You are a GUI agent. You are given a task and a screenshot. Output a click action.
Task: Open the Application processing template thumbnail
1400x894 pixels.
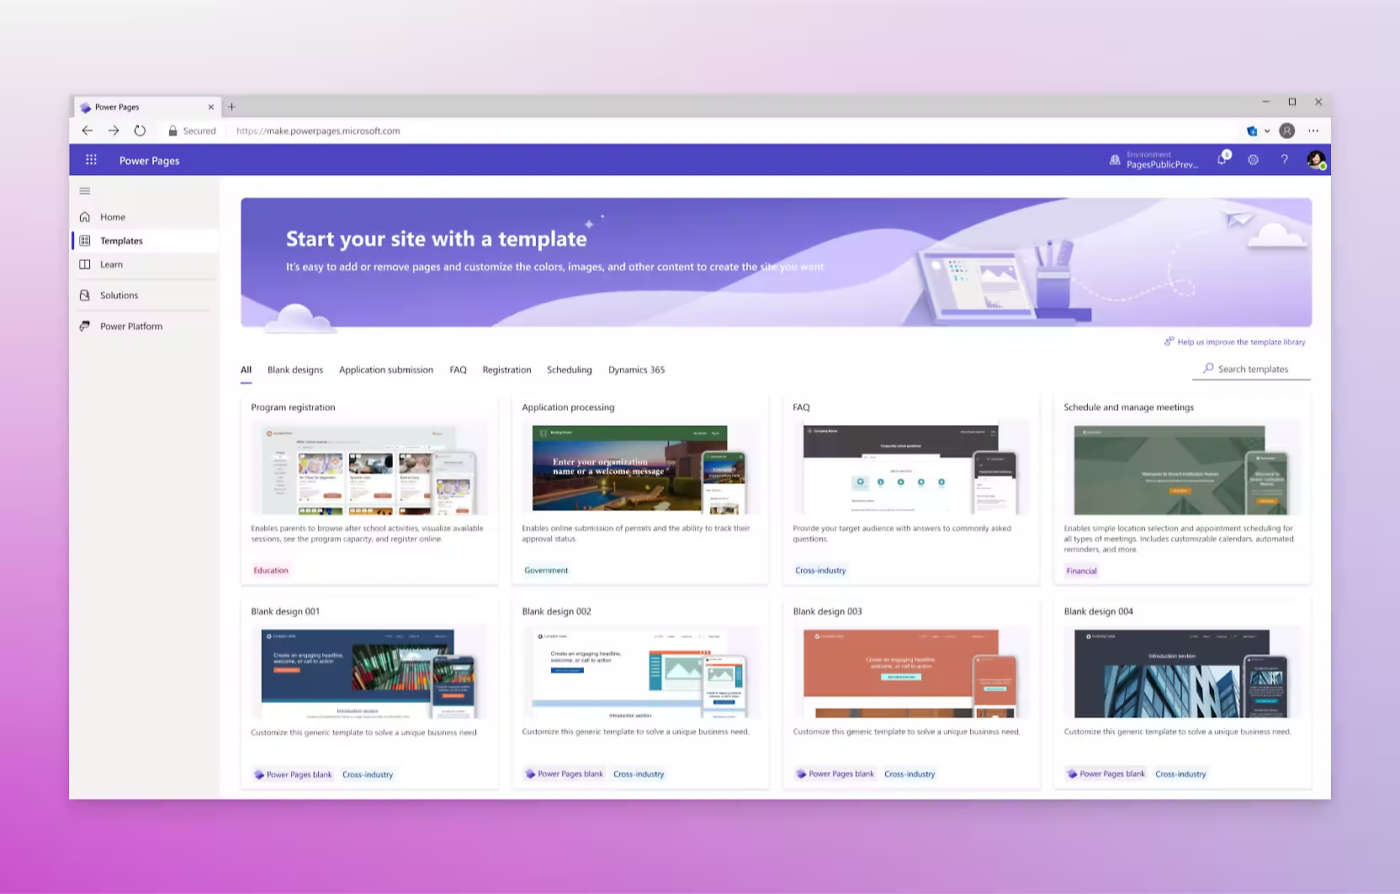[640, 468]
